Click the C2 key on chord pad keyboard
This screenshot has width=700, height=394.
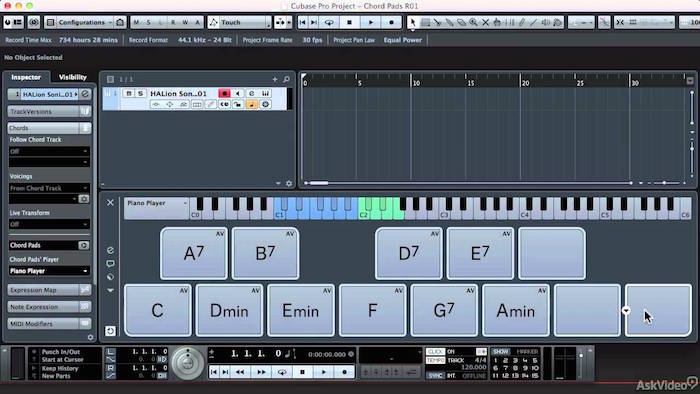coord(363,215)
